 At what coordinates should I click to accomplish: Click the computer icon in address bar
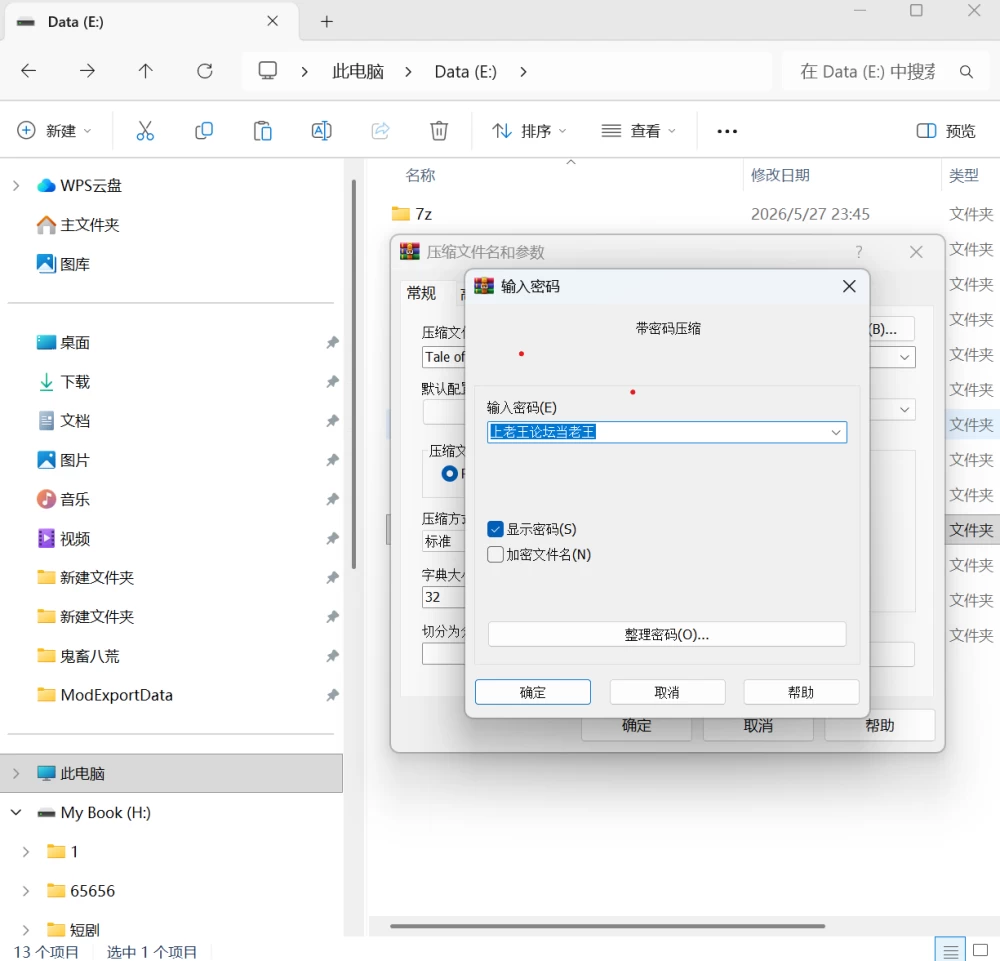[x=268, y=71]
